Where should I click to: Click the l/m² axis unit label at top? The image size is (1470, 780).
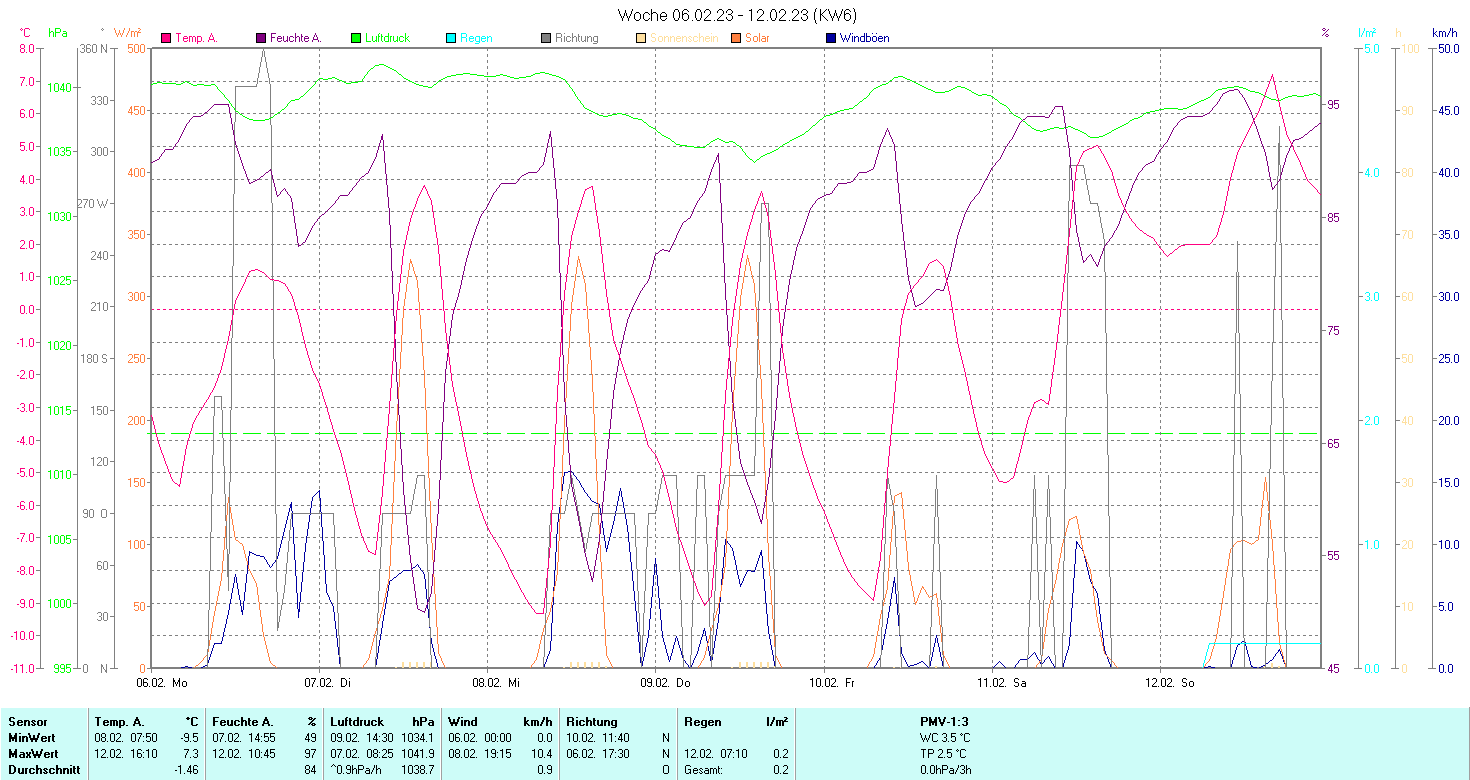1367,32
